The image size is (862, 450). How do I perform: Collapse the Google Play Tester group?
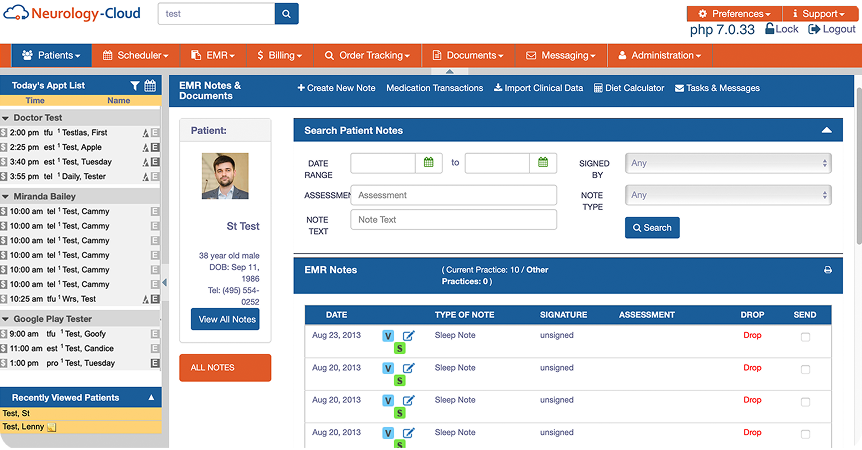[x=5, y=319]
